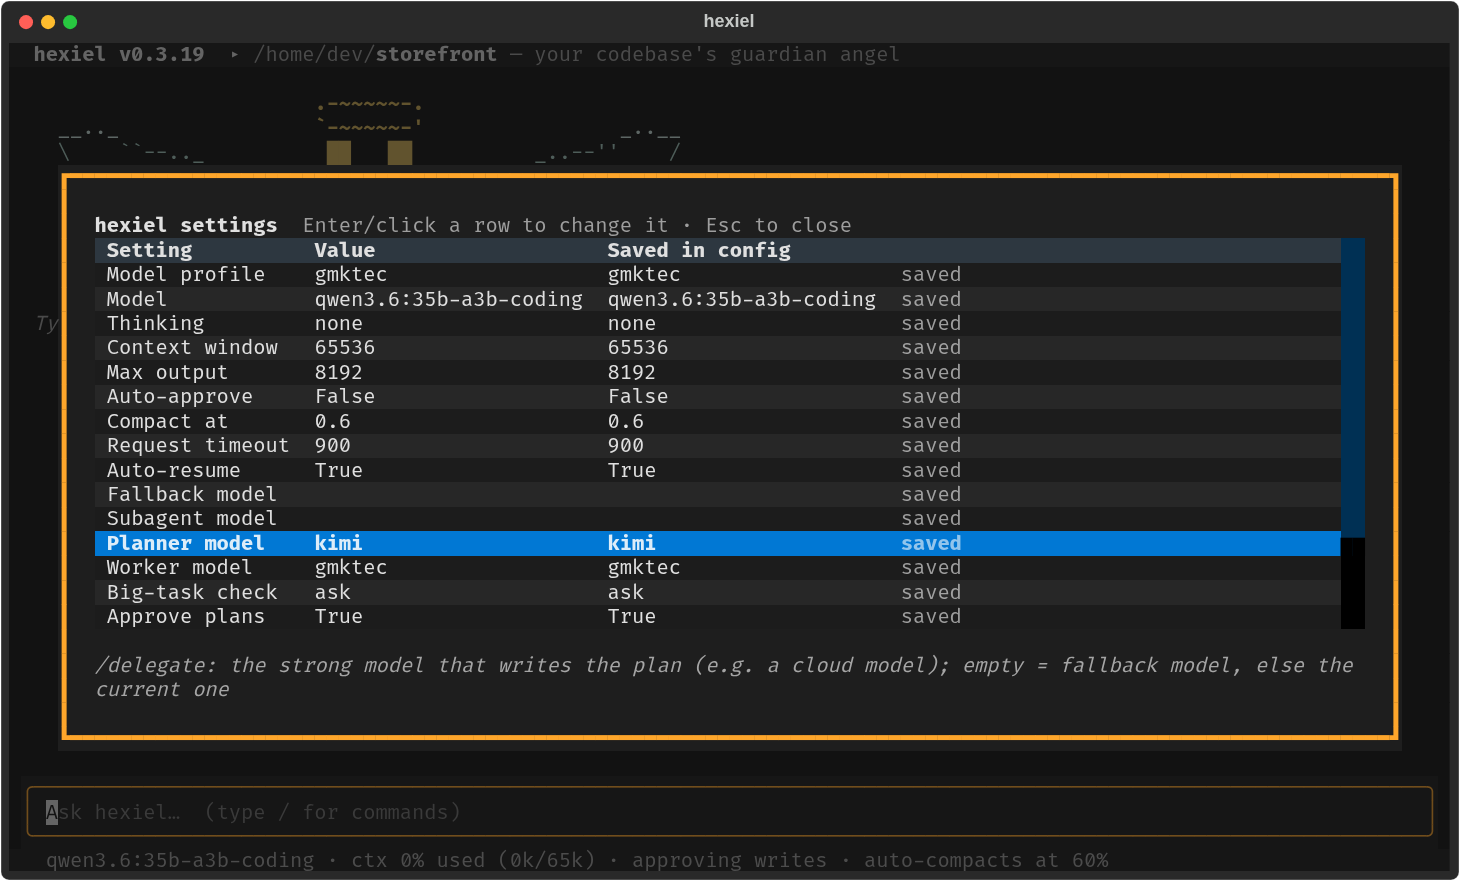The height and width of the screenshot is (881, 1460).
Task: Select the Big-task check row
Action: (x=717, y=593)
